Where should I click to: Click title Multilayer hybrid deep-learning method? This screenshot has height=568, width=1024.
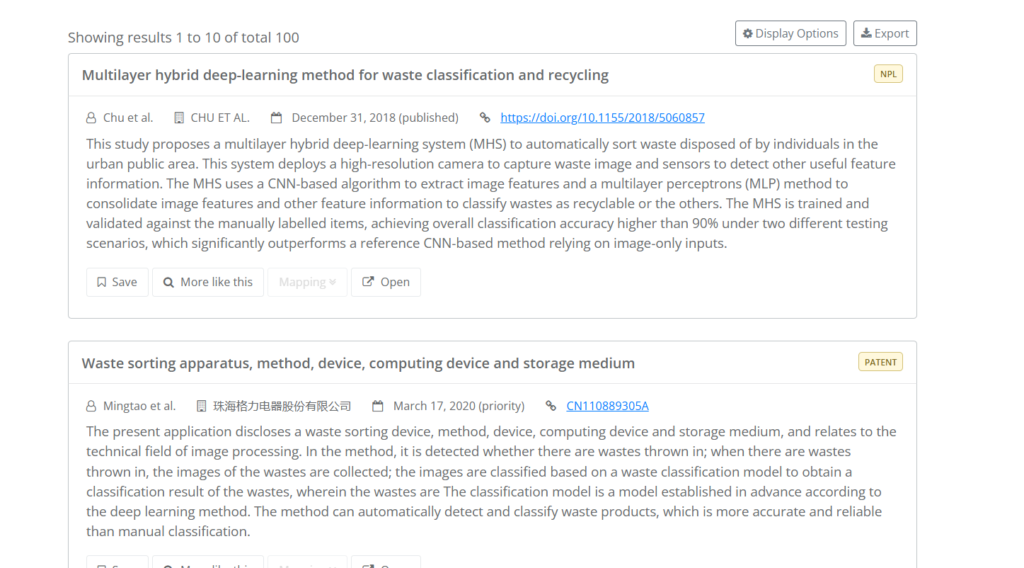pyautogui.click(x=345, y=75)
